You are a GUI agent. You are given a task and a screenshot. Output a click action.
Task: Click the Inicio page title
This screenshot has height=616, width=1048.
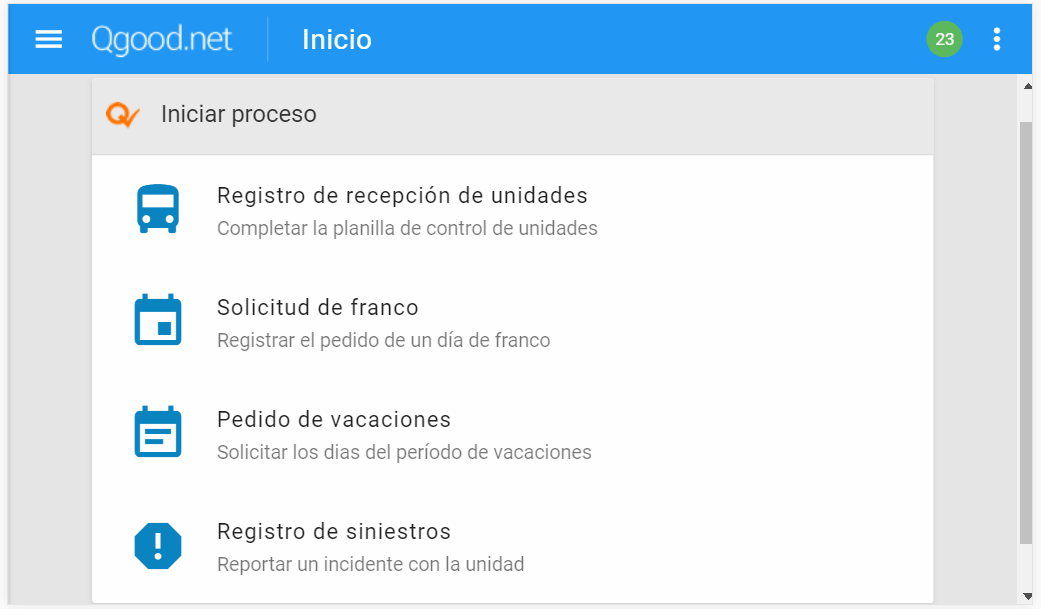point(337,39)
